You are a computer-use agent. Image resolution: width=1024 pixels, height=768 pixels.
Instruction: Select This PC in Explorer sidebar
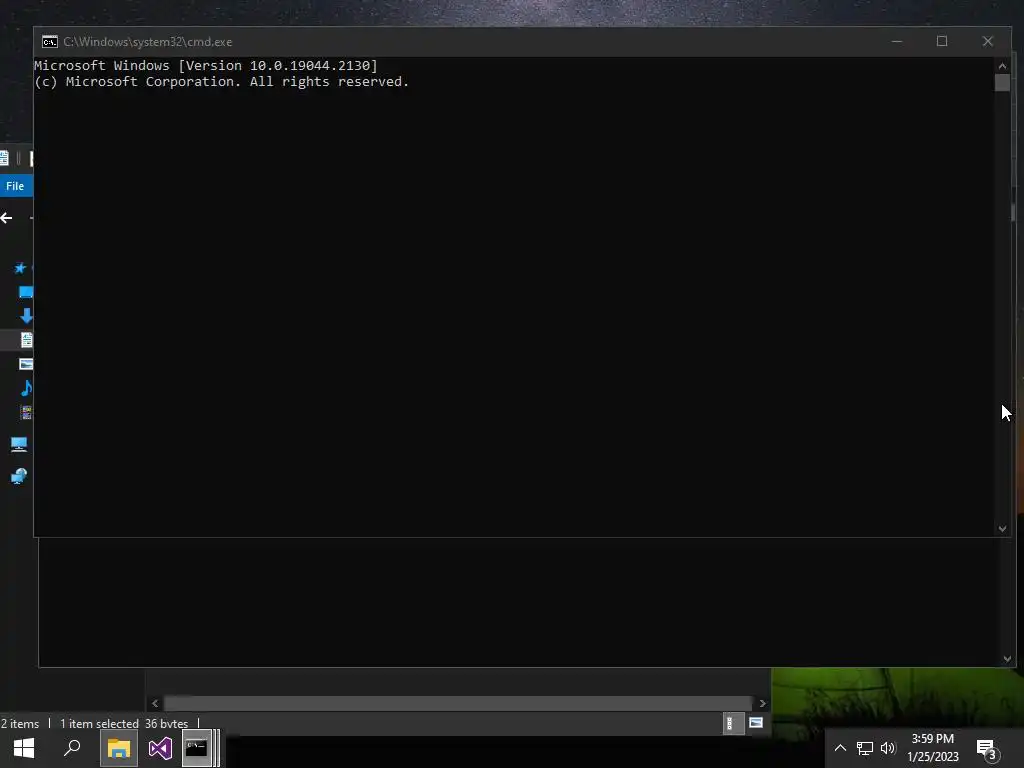19,445
